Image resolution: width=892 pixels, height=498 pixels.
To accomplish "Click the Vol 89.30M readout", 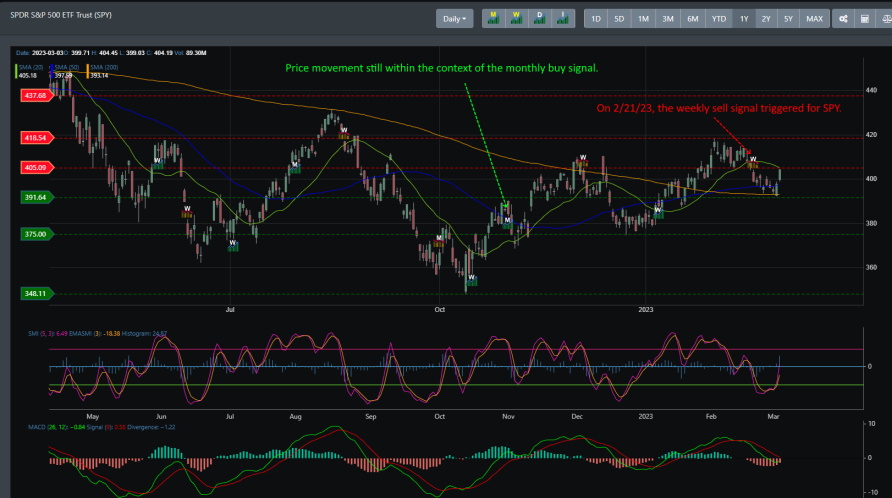I will pos(191,53).
